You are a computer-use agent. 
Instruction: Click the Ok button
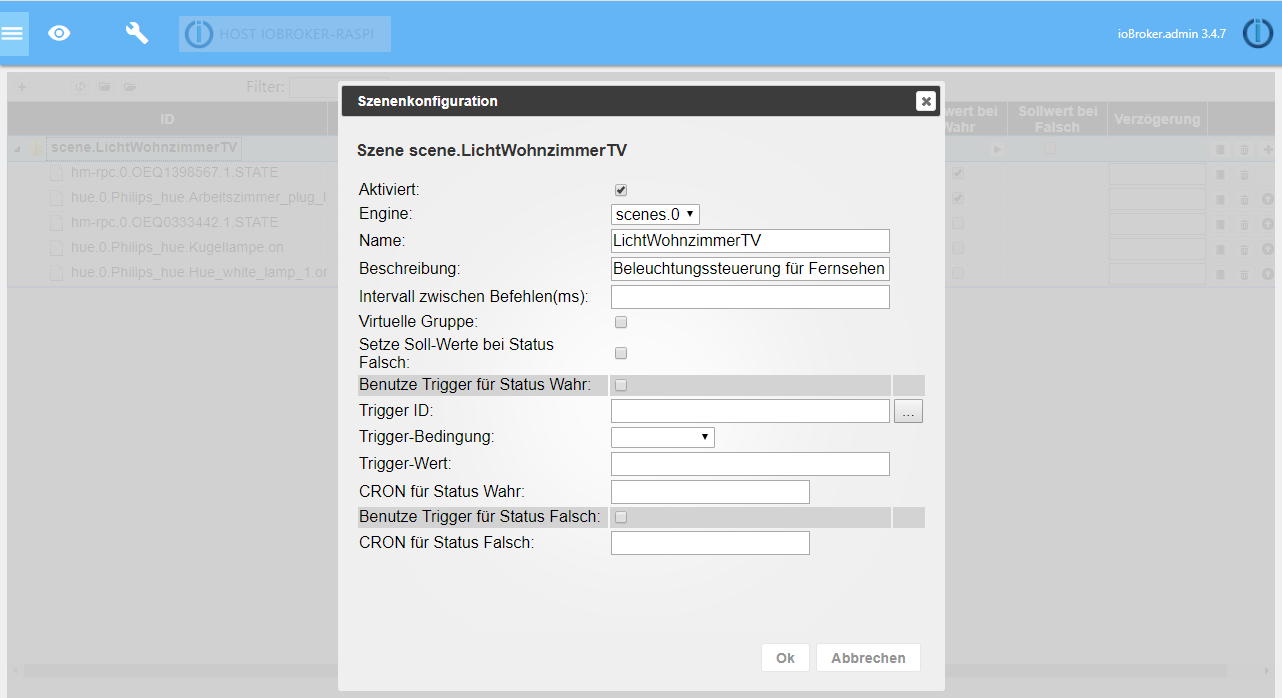coord(785,658)
